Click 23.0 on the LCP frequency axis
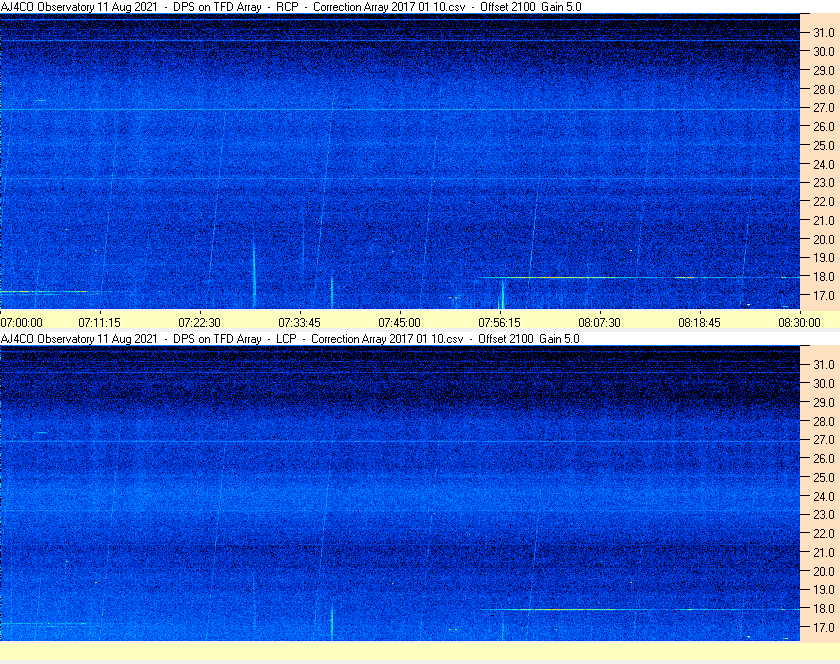This screenshot has height=664, width=840. (x=824, y=514)
